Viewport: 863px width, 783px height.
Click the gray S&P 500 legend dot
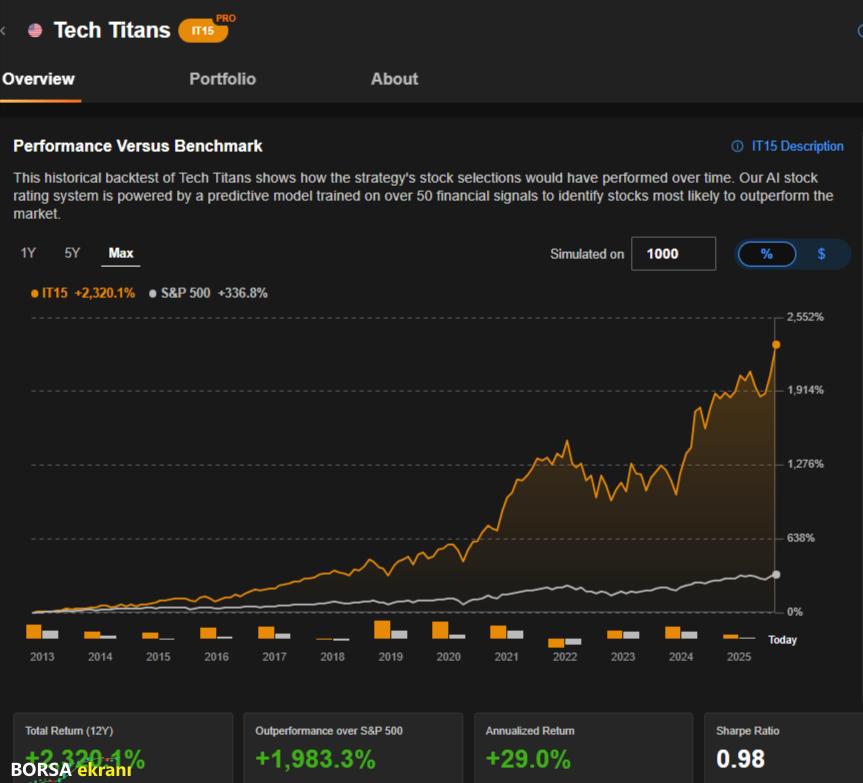pos(152,293)
